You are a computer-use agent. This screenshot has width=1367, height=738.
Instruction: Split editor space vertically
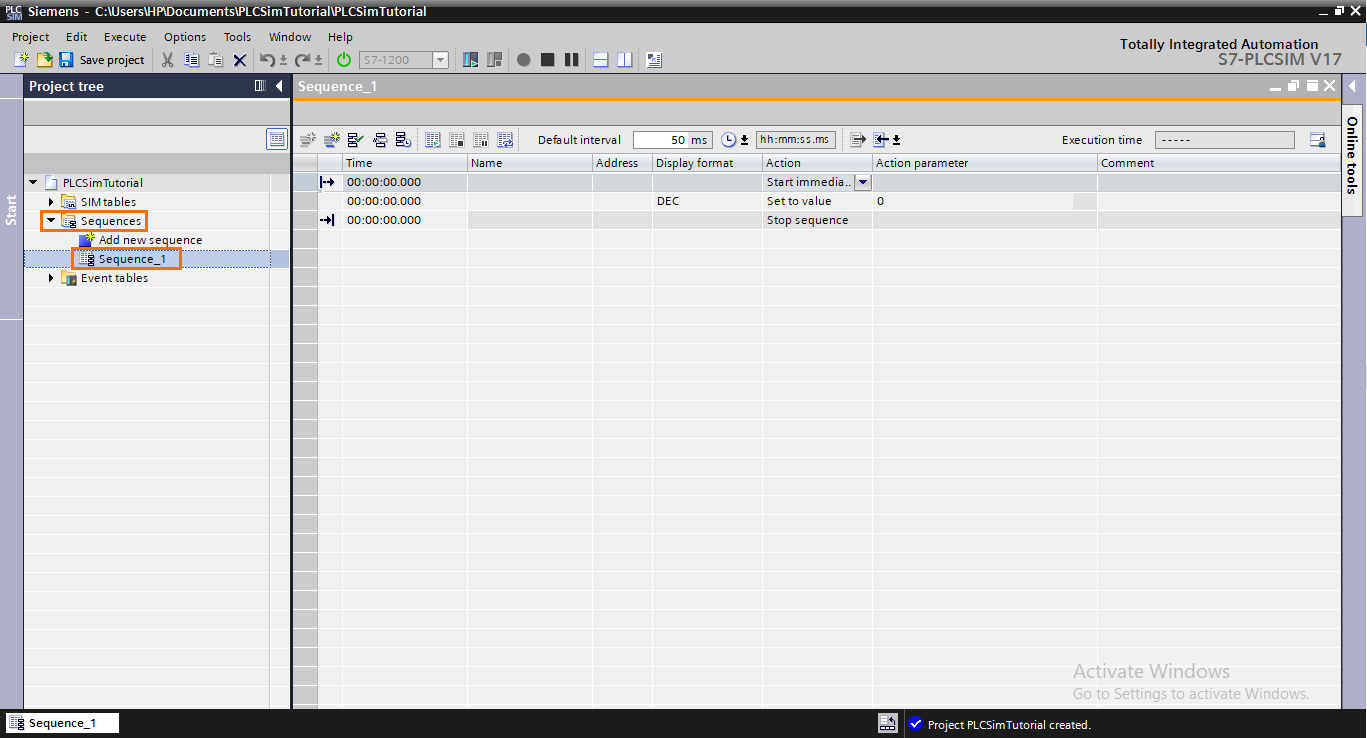pyautogui.click(x=625, y=60)
